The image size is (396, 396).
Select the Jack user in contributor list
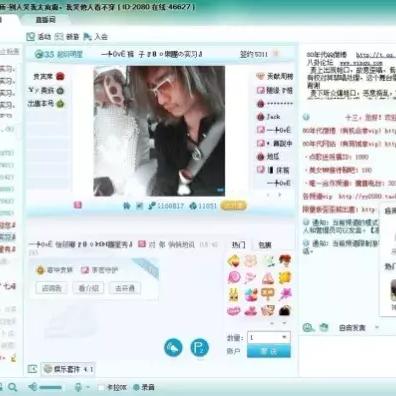coord(274,117)
